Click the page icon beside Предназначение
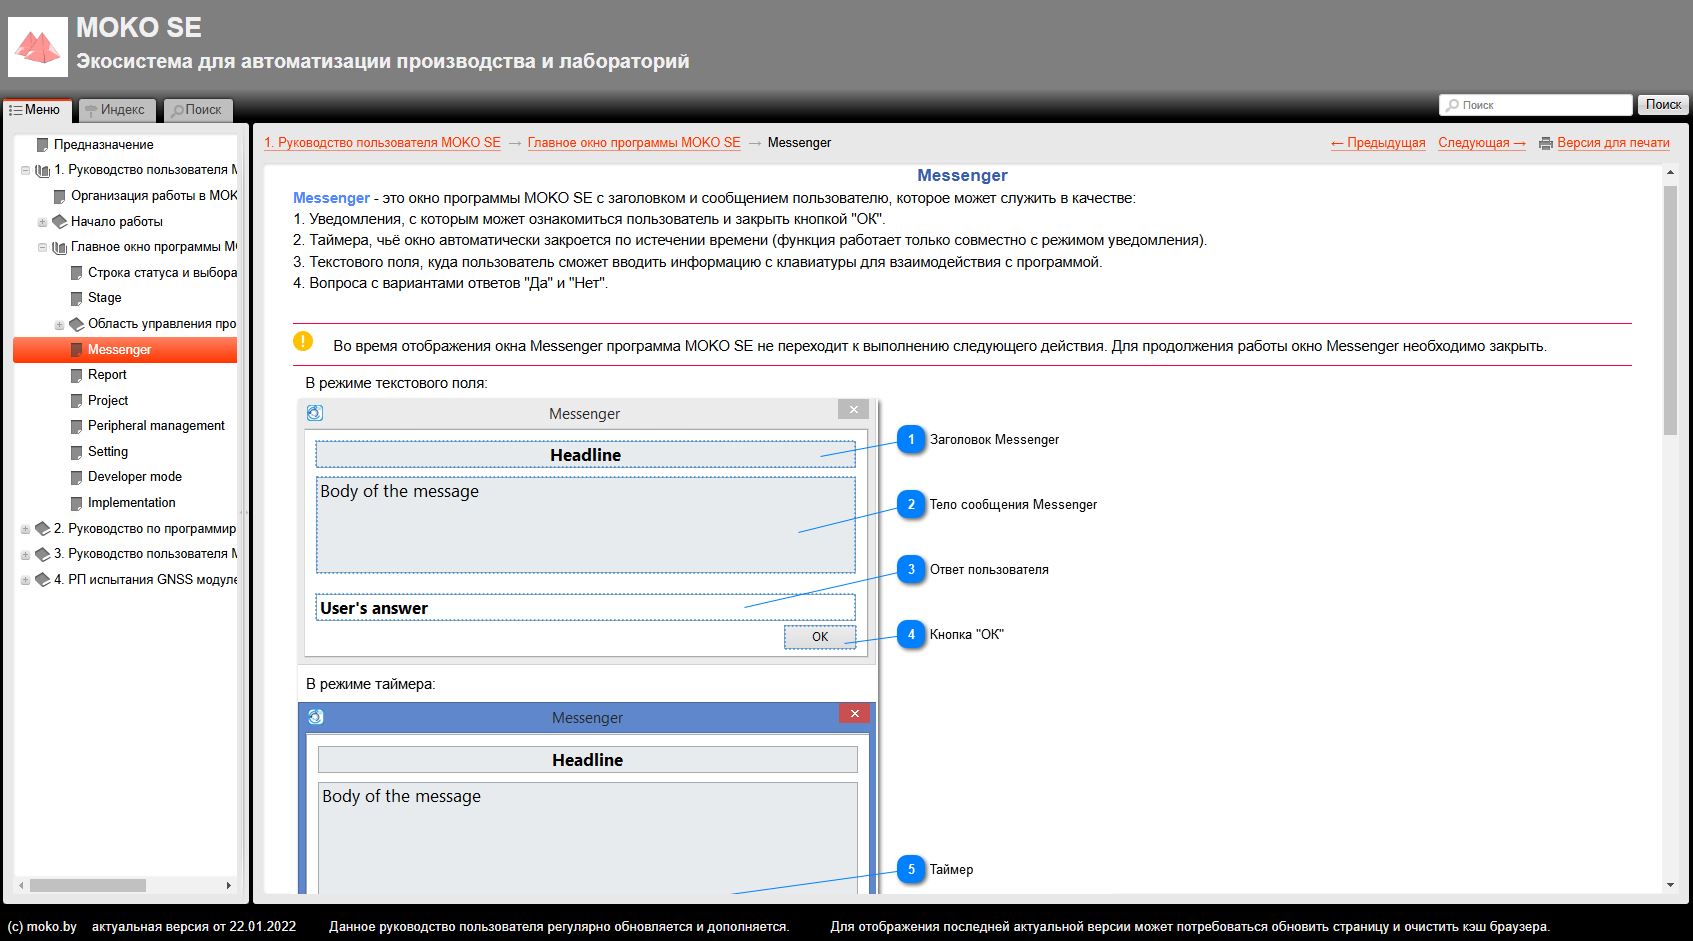The image size is (1693, 941). (43, 144)
